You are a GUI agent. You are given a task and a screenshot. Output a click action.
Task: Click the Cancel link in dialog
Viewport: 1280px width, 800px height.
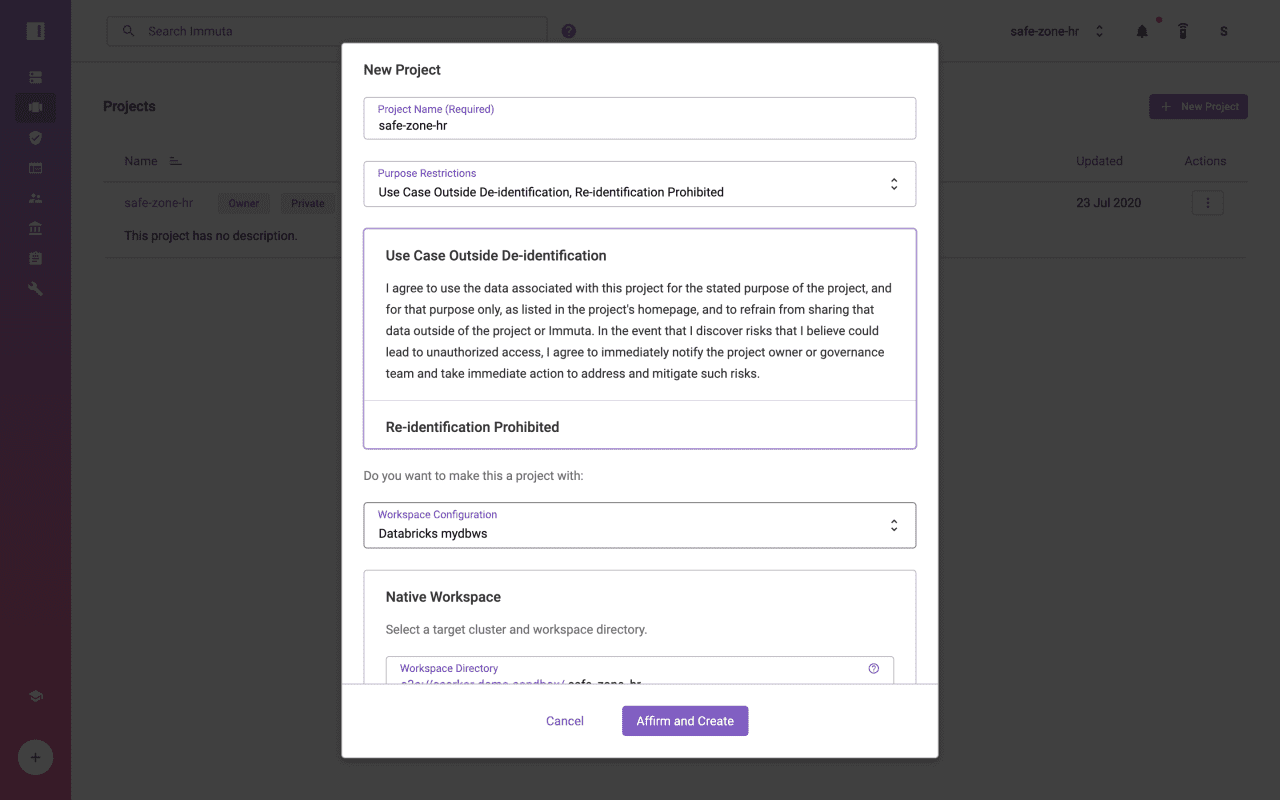point(565,721)
